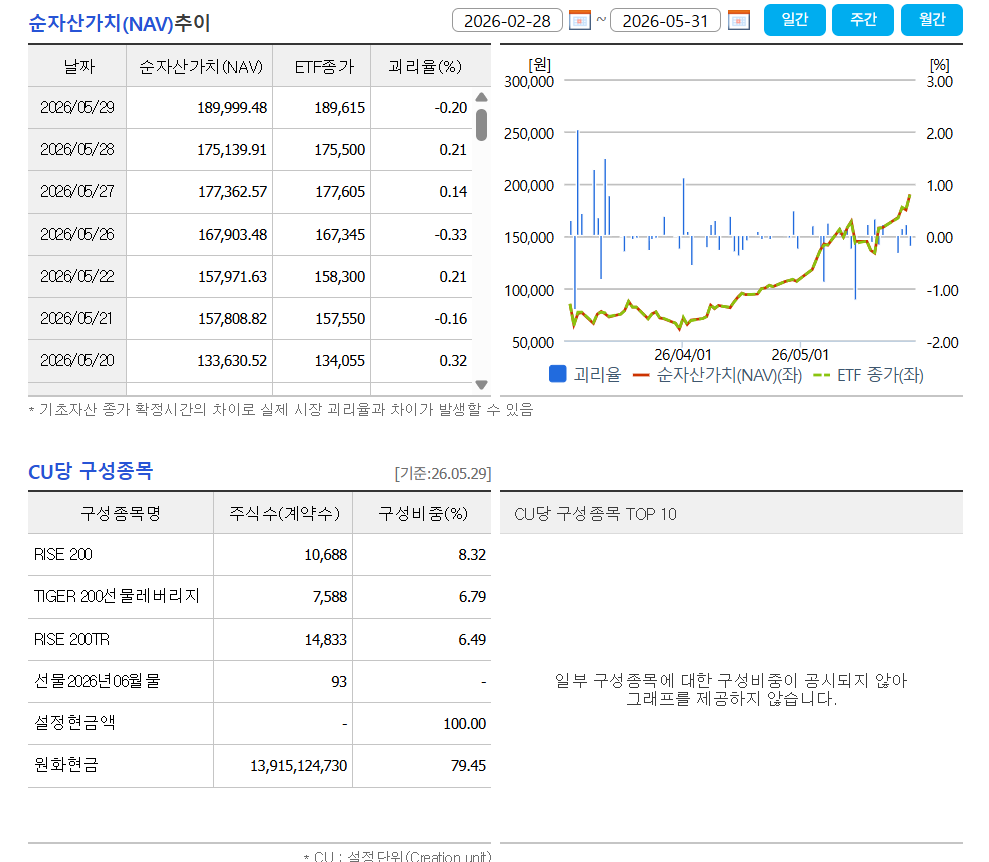Select the date cell 2026/05/20
This screenshot has width=989, height=862.
pos(78,361)
